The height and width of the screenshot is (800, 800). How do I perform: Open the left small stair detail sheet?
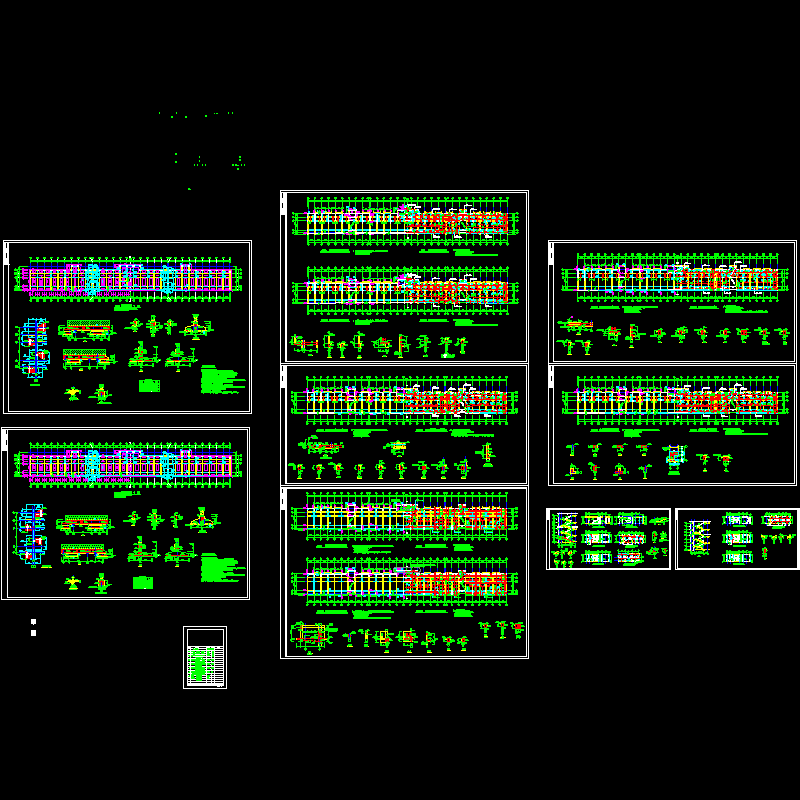click(x=608, y=539)
